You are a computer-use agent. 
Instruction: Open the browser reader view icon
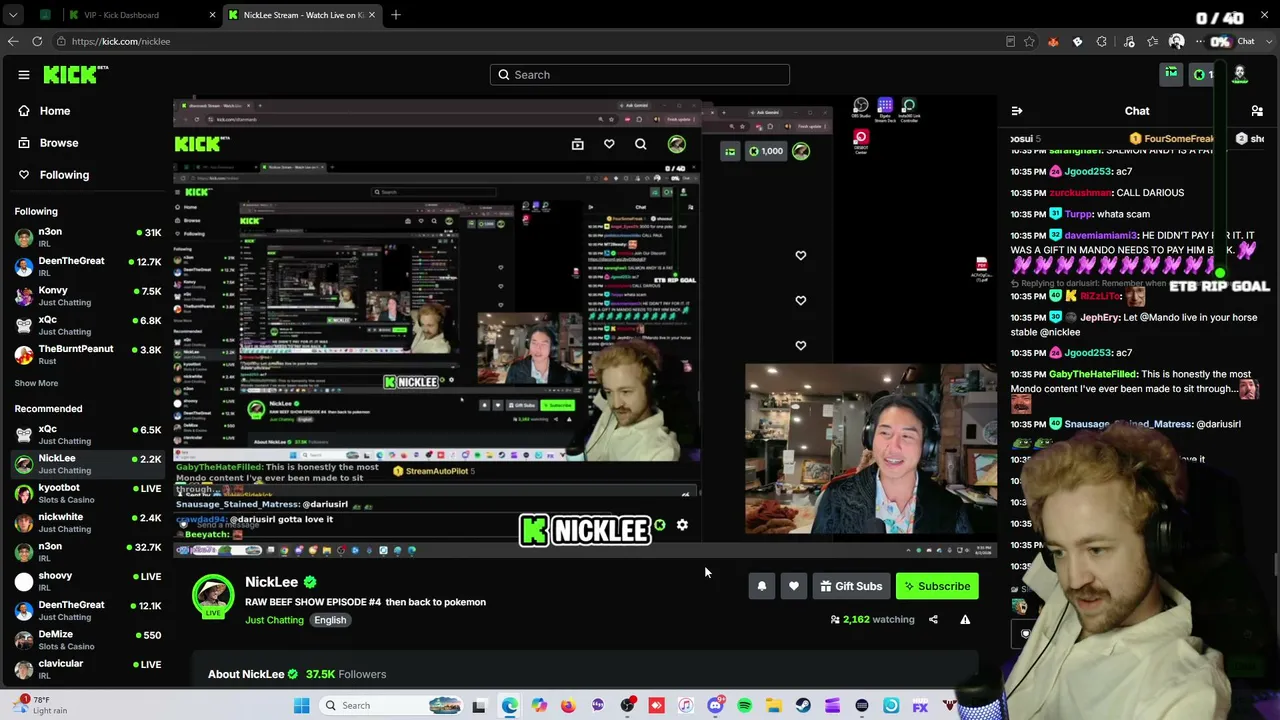pos(1010,42)
